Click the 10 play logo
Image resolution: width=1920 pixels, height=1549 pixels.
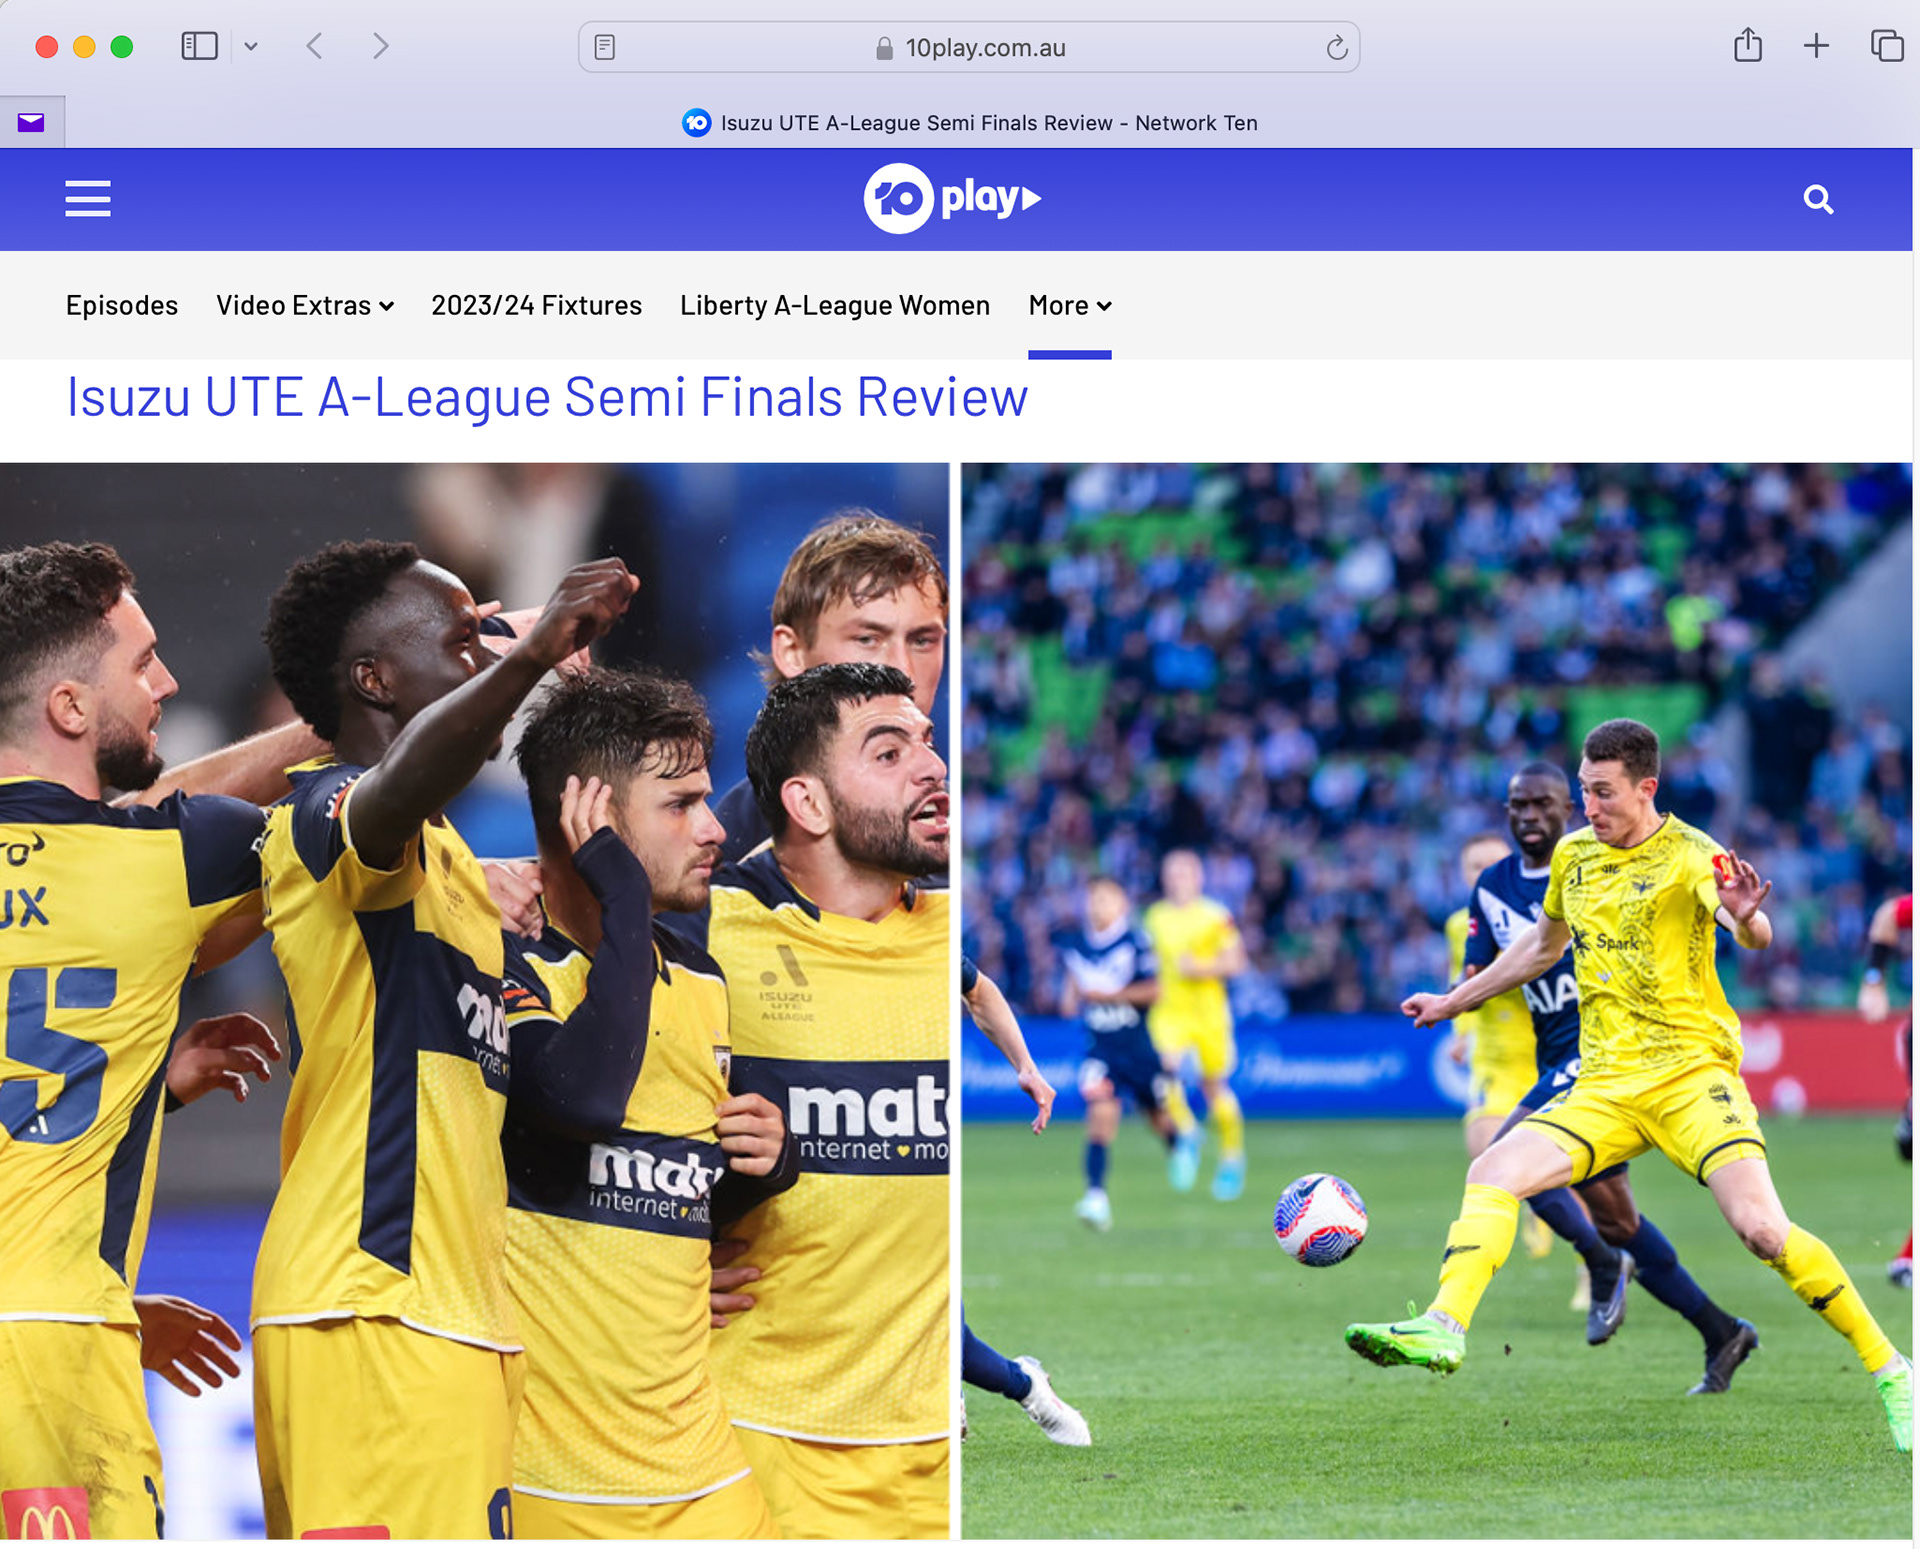[x=951, y=198]
